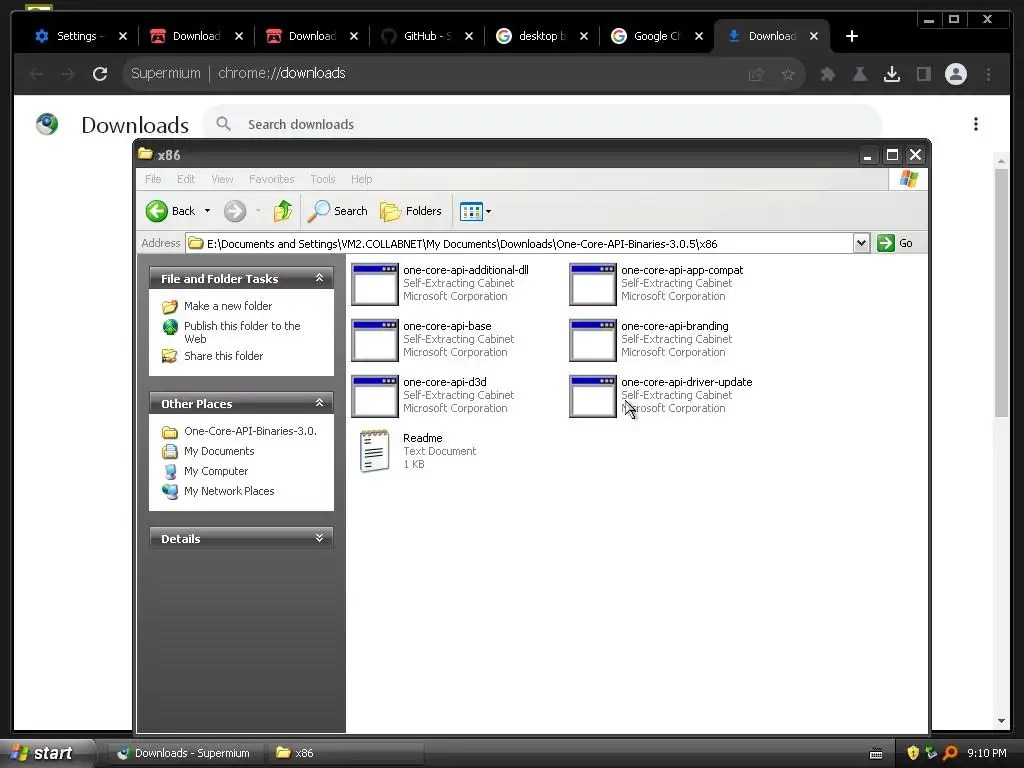Click the Explorer address path field
This screenshot has width=1024, height=768.
coord(520,244)
